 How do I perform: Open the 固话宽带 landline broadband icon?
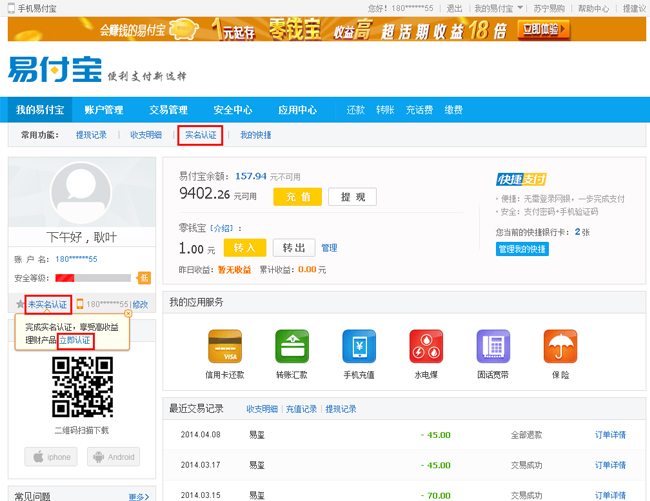point(493,346)
